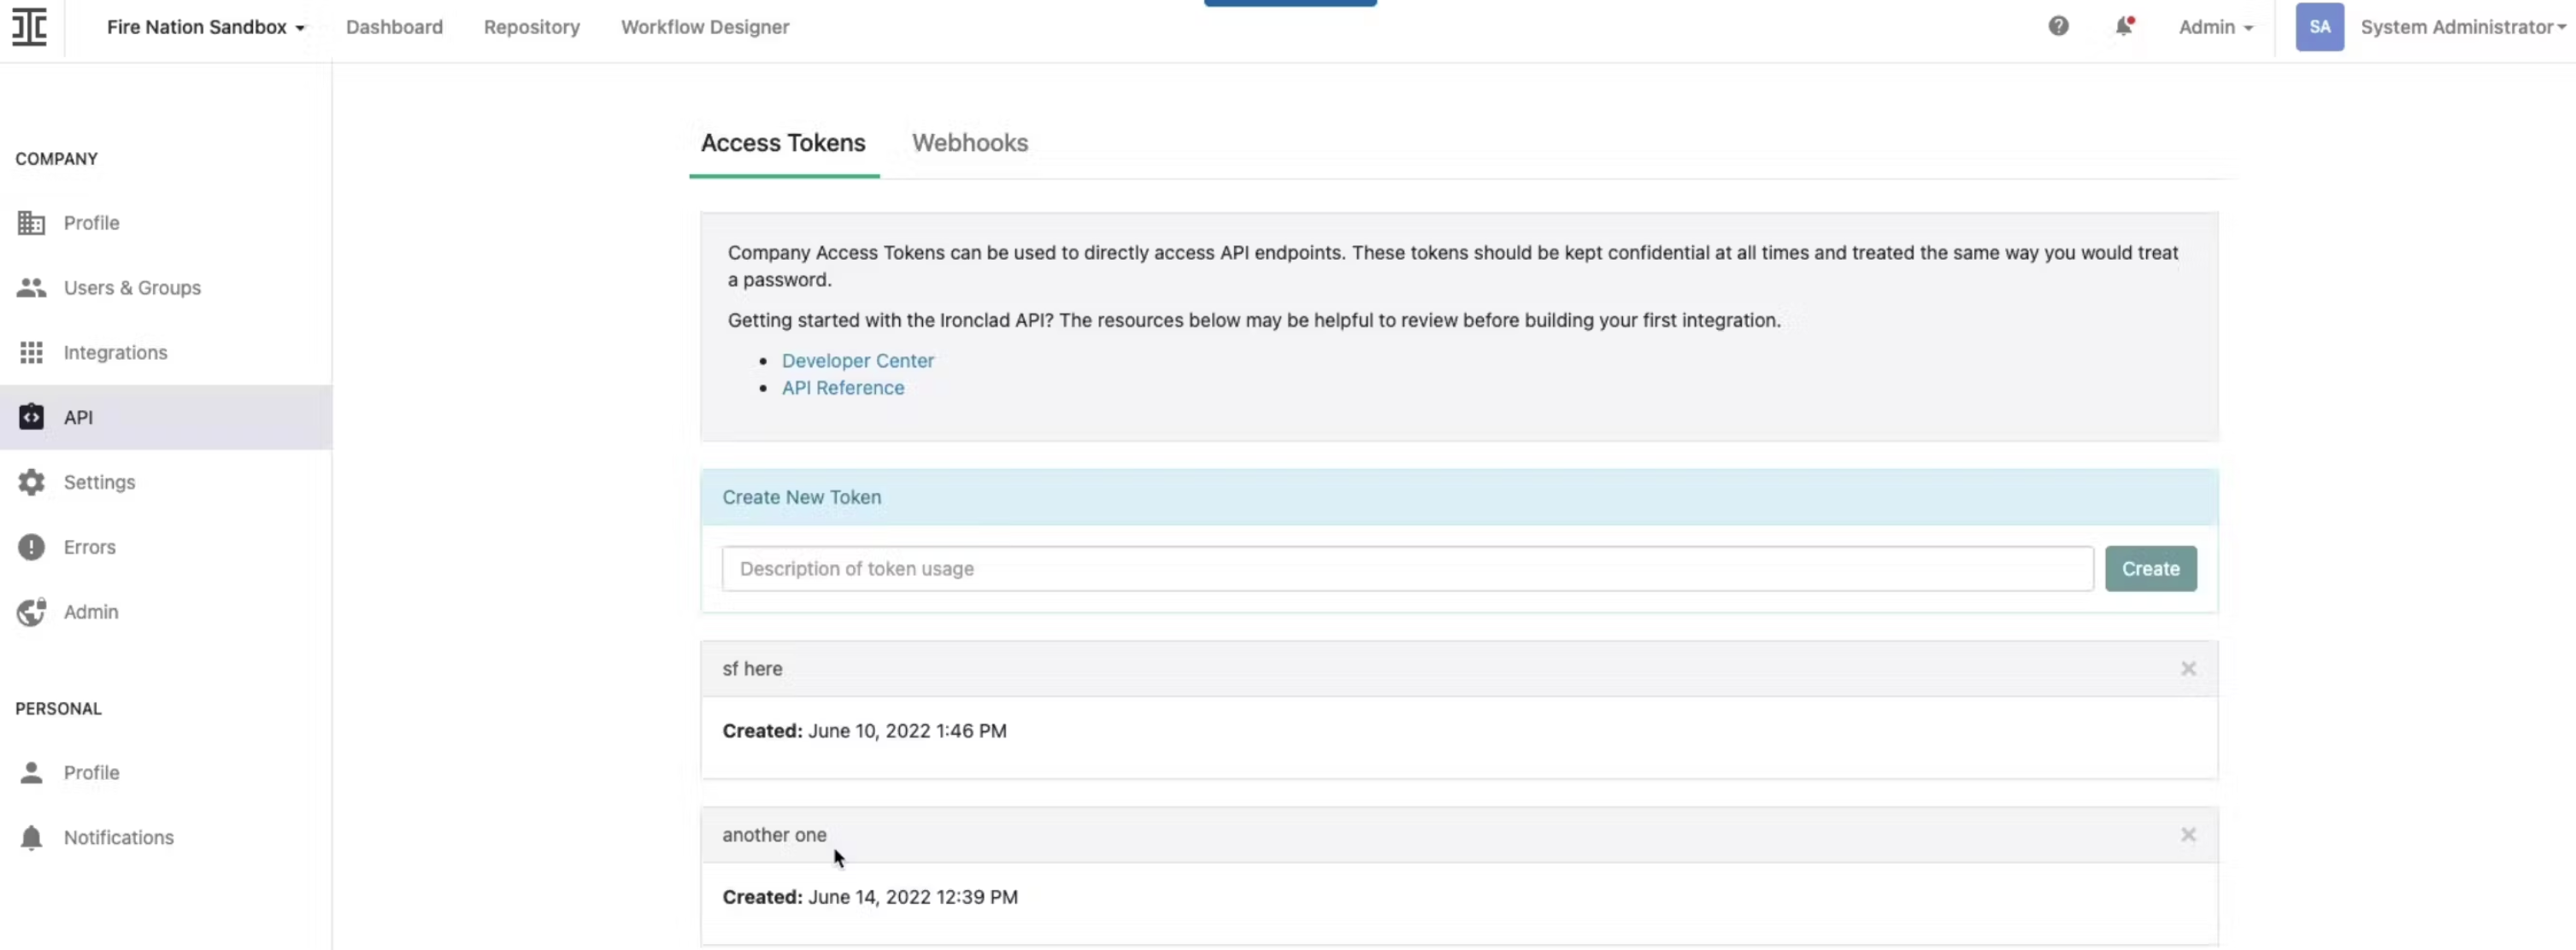Viewport: 2576px width, 950px height.
Task: Open the Admin globe icon in sidebar
Action: pyautogui.click(x=31, y=612)
